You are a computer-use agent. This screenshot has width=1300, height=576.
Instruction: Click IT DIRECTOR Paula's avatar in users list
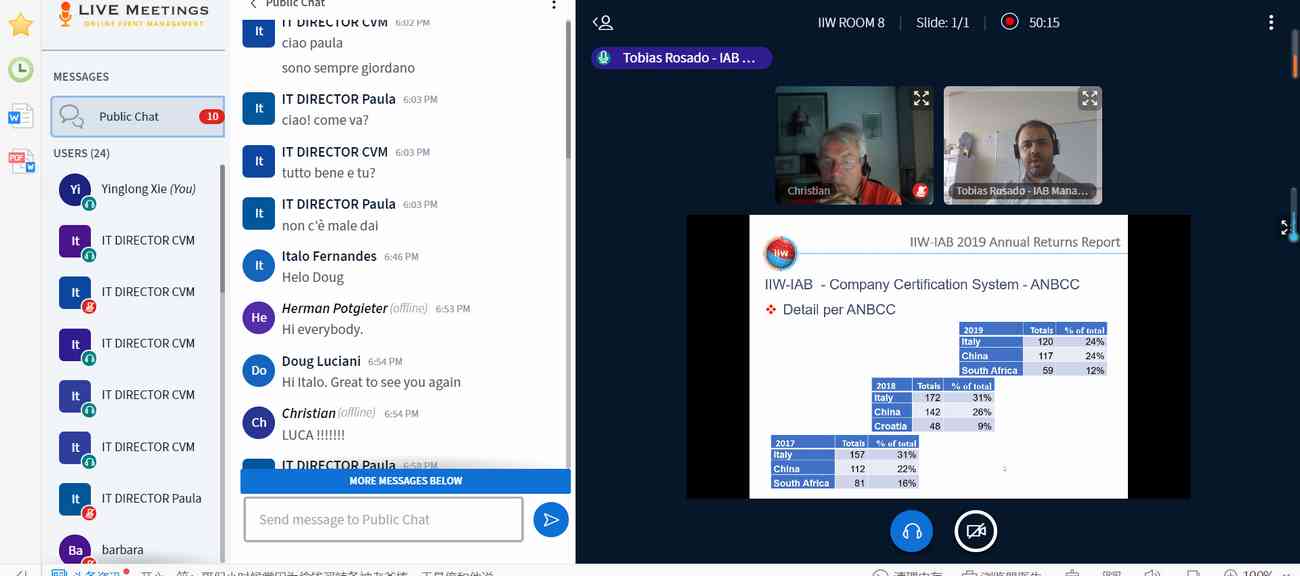(x=75, y=498)
